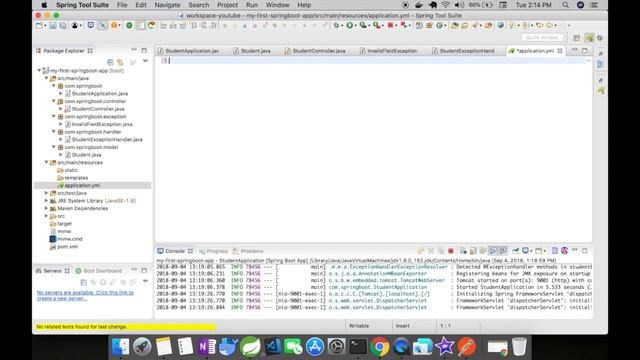Expand StudentController.java in the tree
The height and width of the screenshot is (360, 640).
[x=61, y=109]
